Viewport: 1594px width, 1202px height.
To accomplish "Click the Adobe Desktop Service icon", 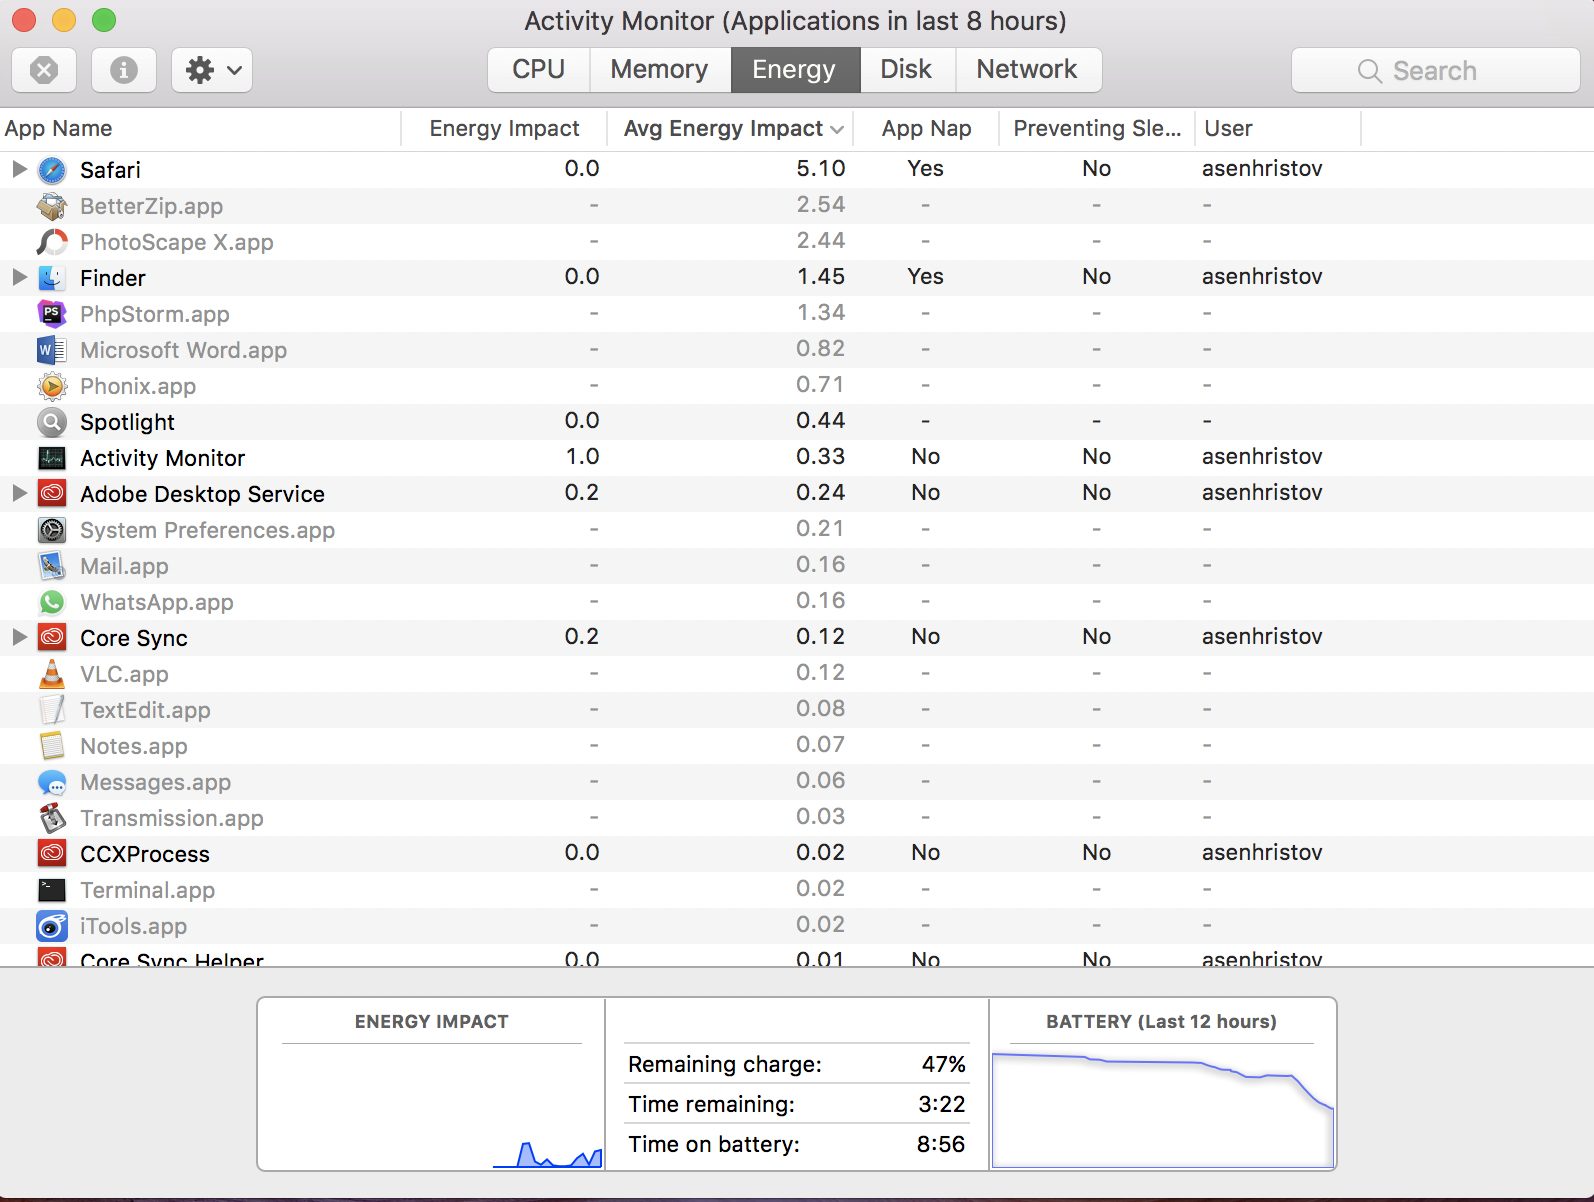I will click(x=52, y=494).
